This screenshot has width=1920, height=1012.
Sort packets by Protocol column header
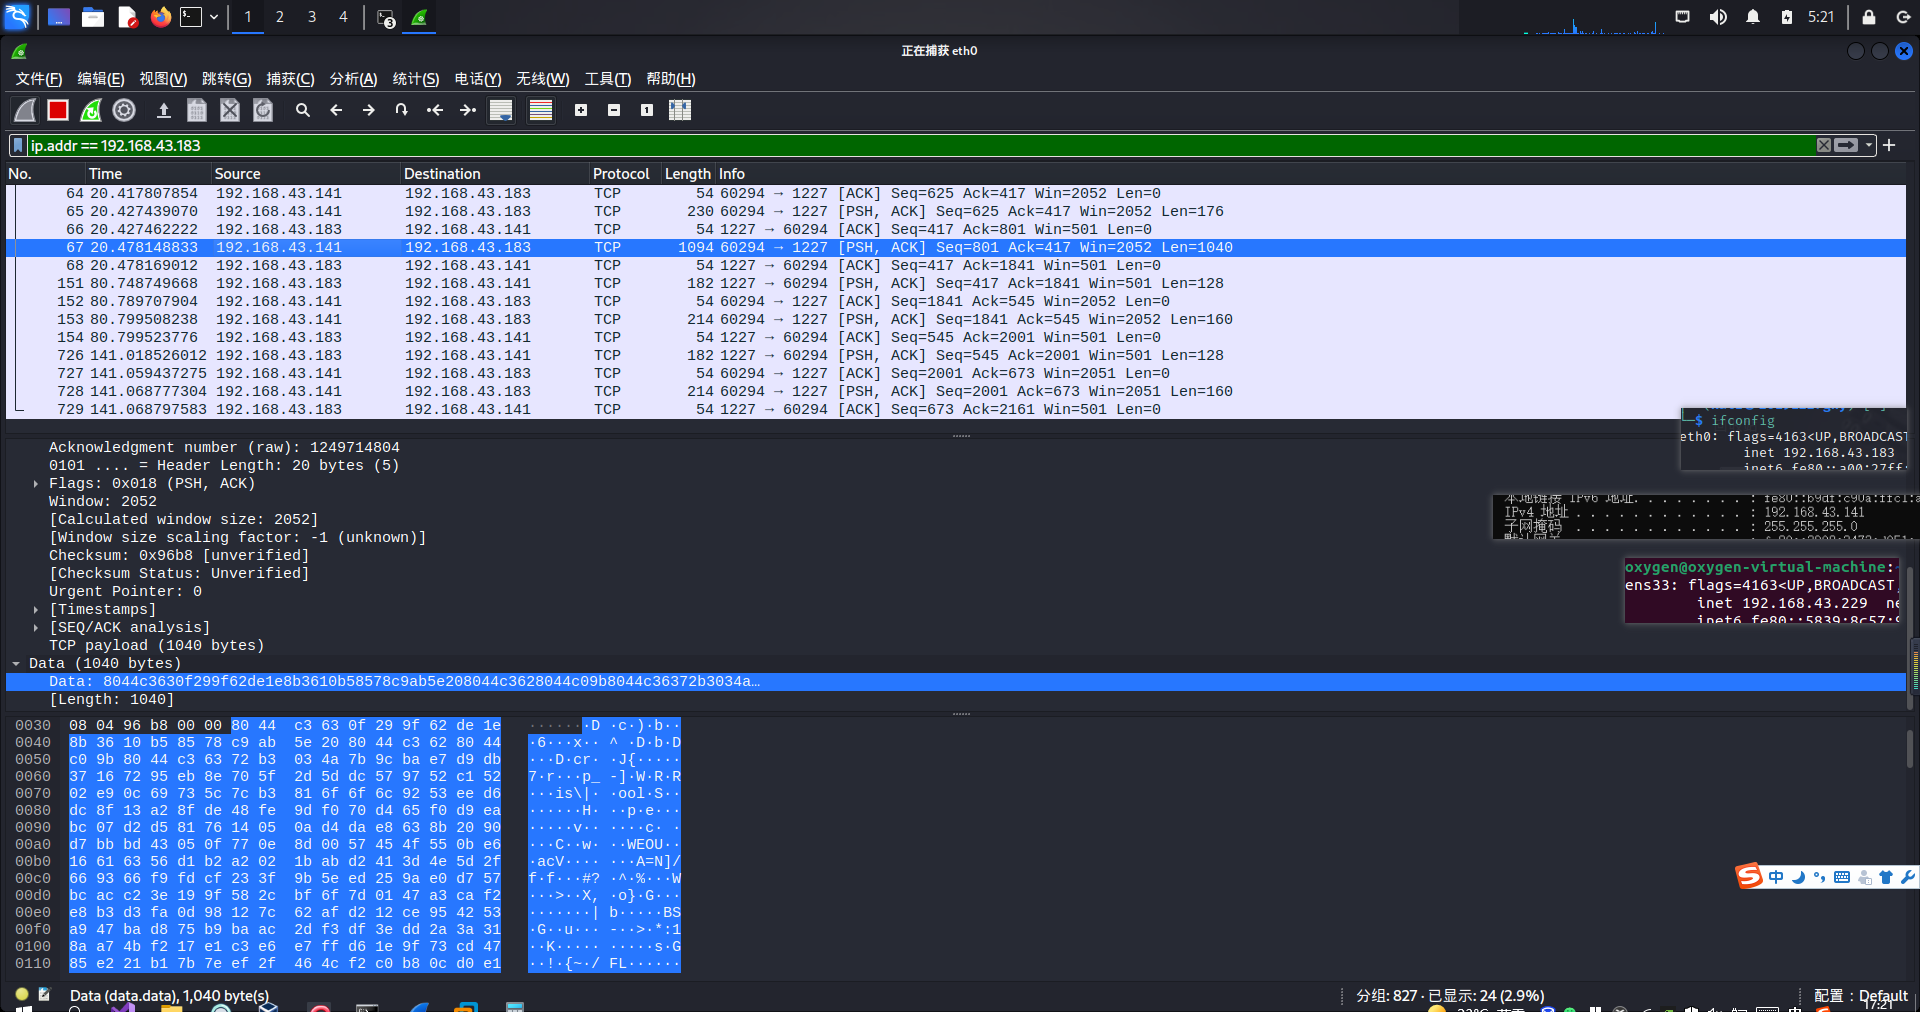pyautogui.click(x=625, y=174)
